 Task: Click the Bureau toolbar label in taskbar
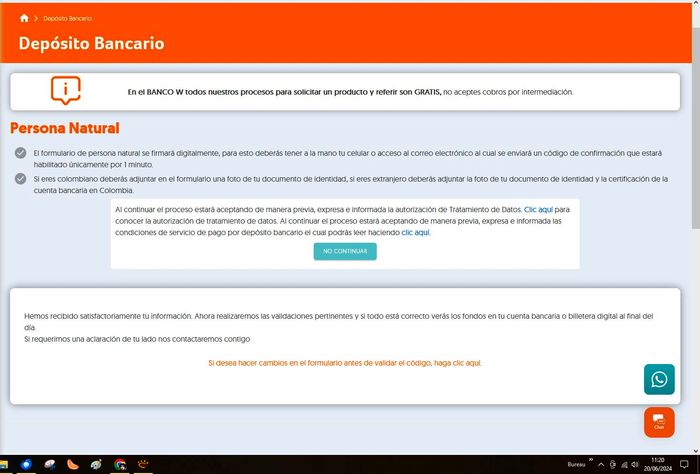tap(576, 465)
